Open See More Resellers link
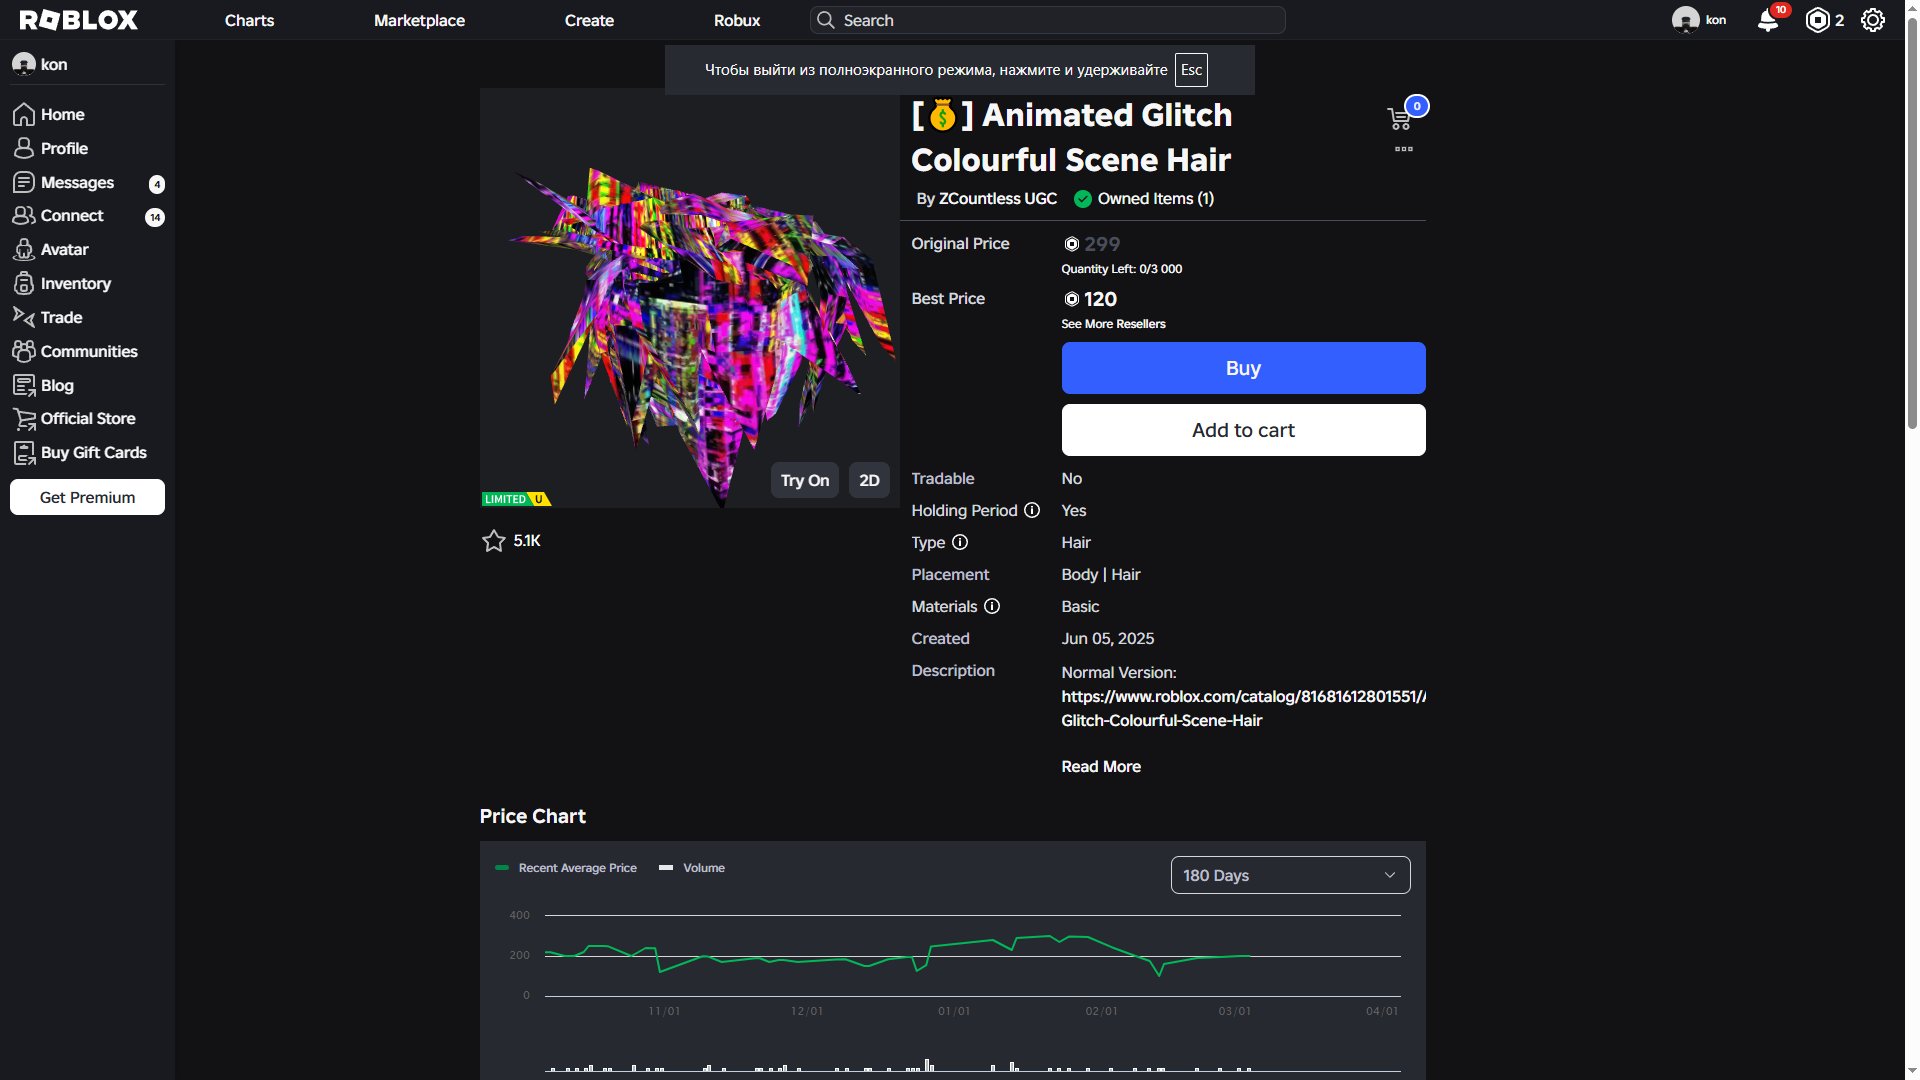This screenshot has height=1080, width=1920. click(1113, 324)
